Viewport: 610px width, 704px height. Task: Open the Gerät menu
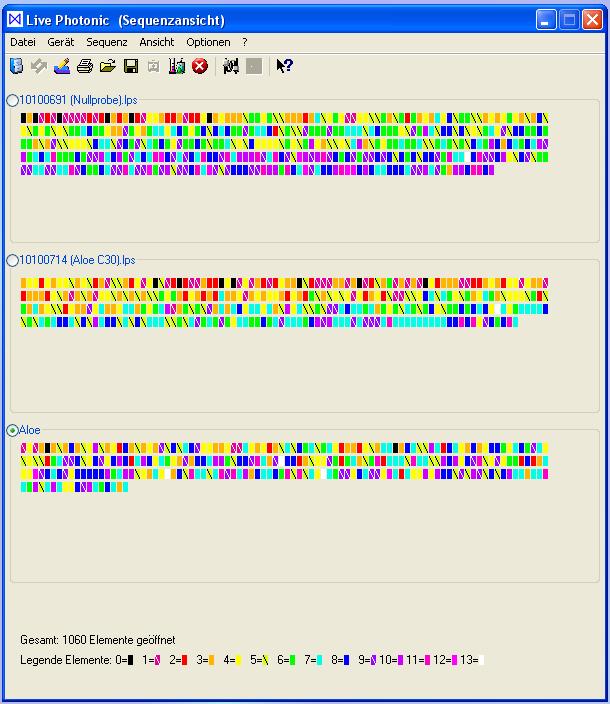click(x=61, y=42)
